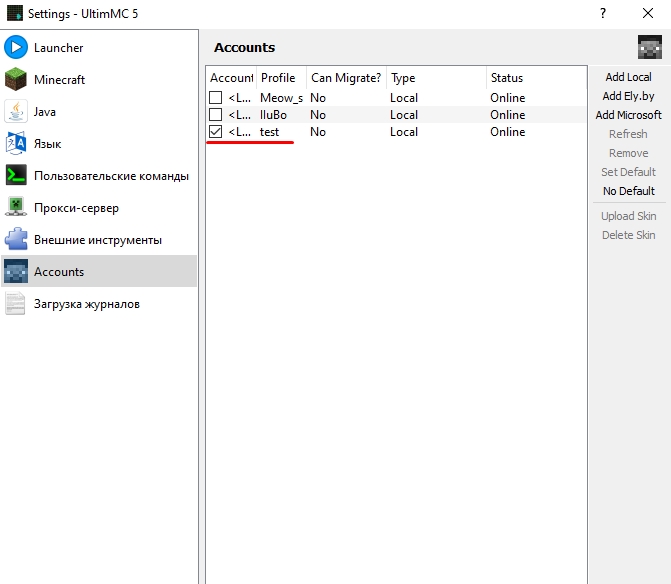671x584 pixels.
Task: Click the Remove account button
Action: (628, 153)
